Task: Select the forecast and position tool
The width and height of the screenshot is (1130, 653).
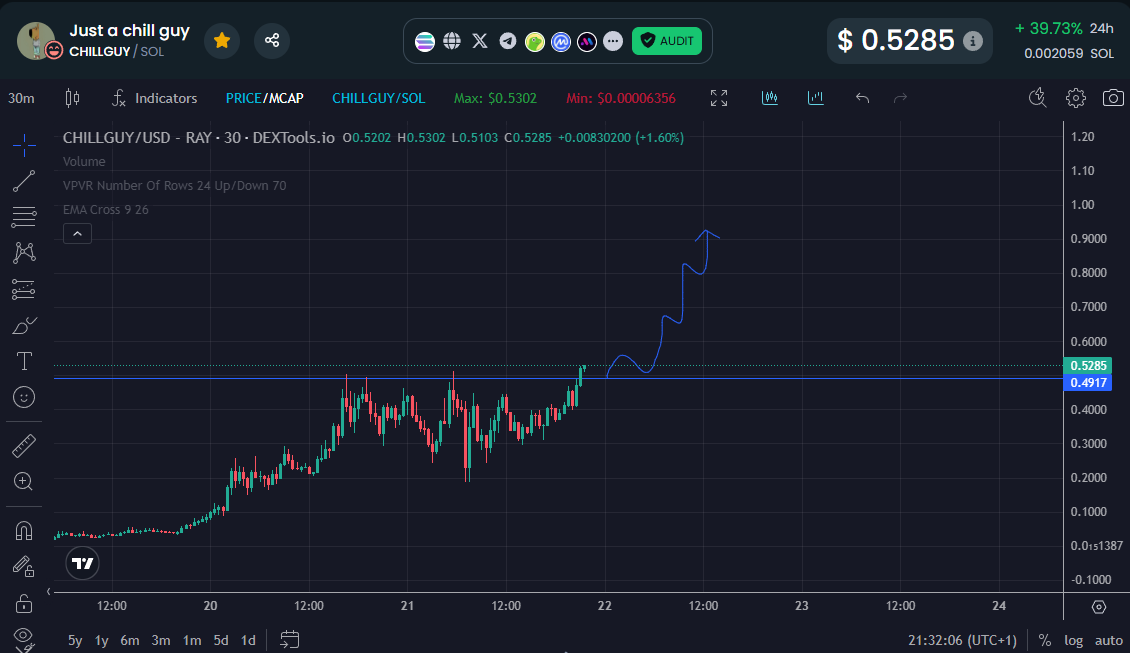Action: [24, 289]
